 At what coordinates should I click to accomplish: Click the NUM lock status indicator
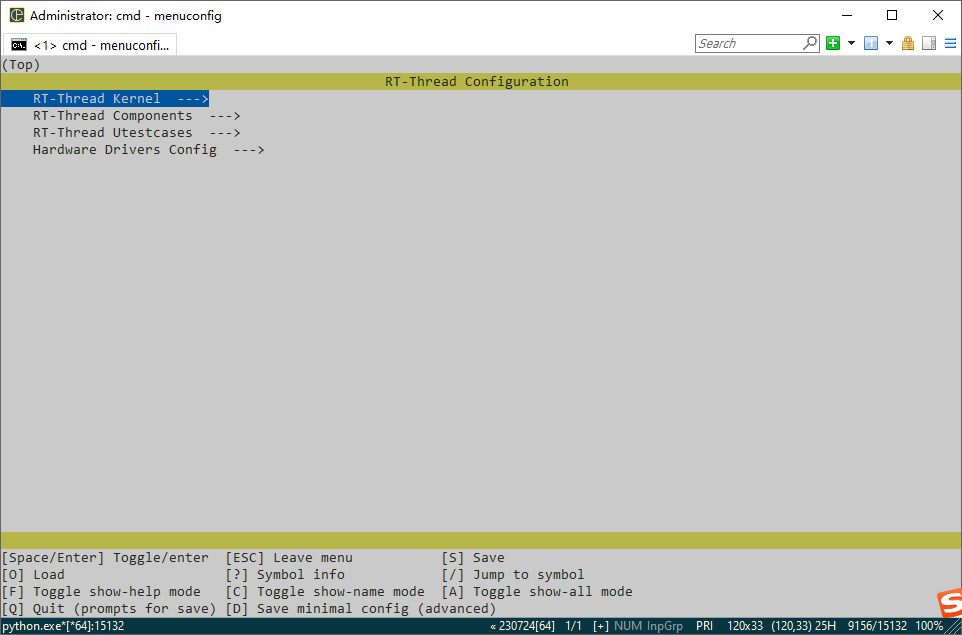(x=628, y=626)
